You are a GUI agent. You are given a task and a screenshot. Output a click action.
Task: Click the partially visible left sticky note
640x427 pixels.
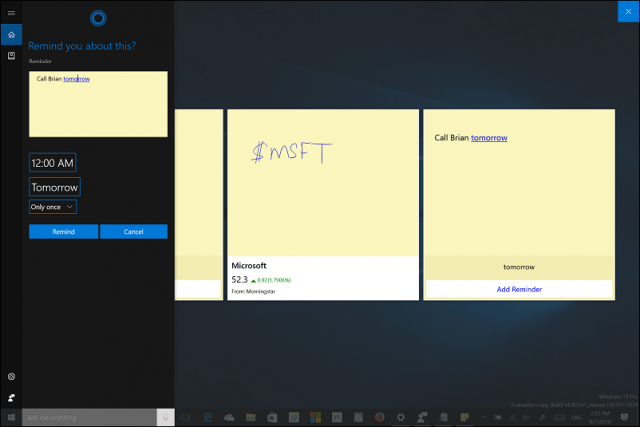tap(199, 204)
